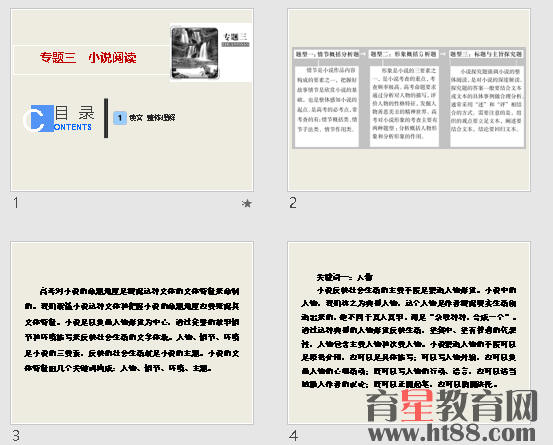Click the slide number 3 label
The image size is (553, 445).
[16, 436]
